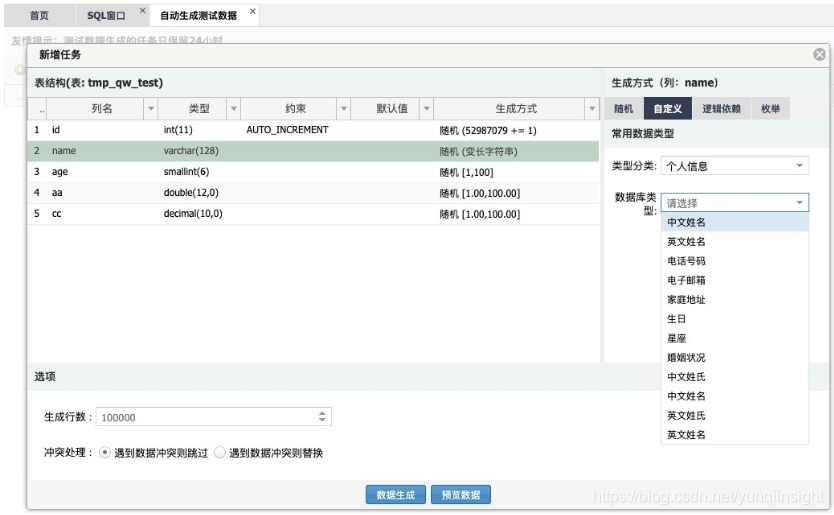834x515 pixels.
Task: Close the SQL窗口 tab via its X
Action: pos(143,11)
